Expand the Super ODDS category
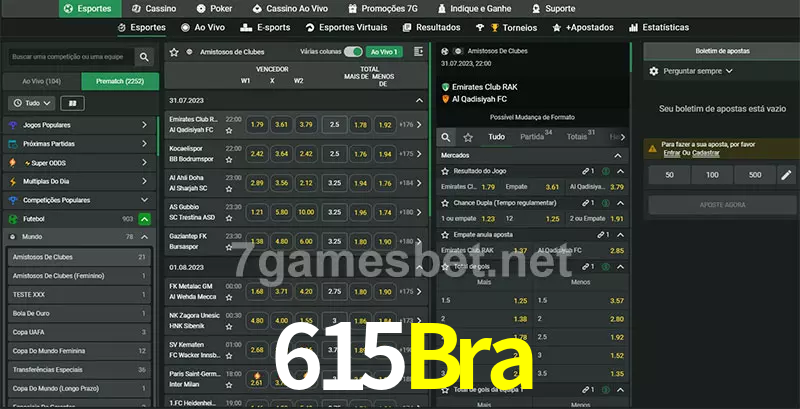The width and height of the screenshot is (800, 409). pos(80,163)
